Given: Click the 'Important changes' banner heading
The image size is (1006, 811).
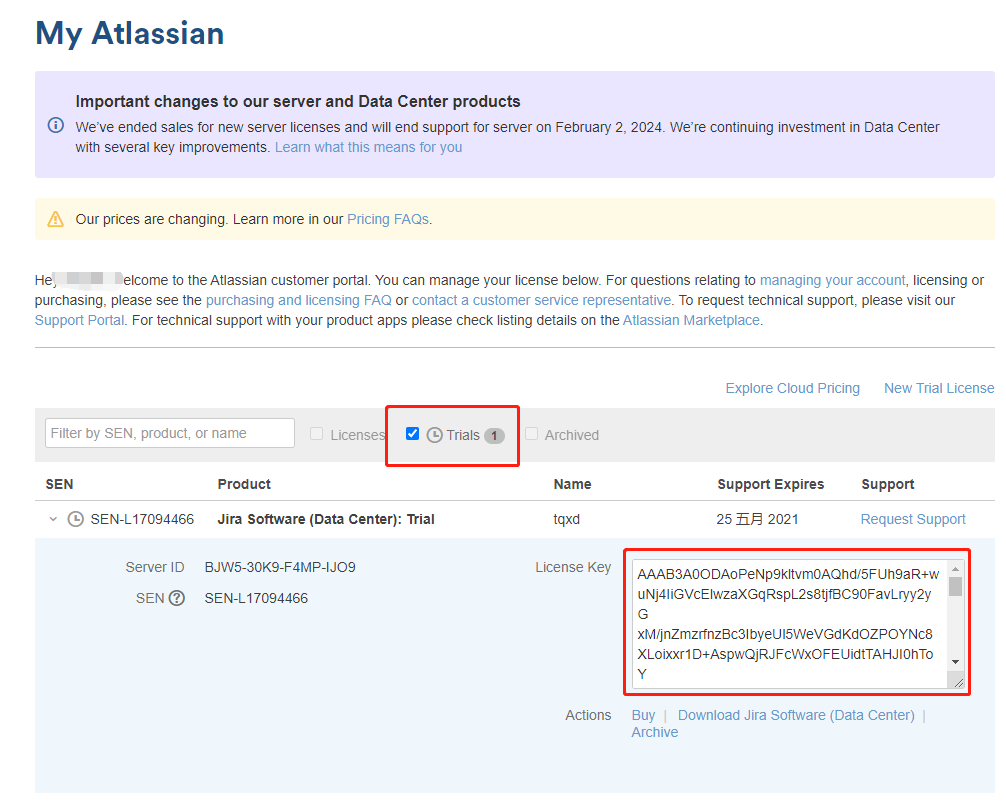Looking at the screenshot, I should tap(298, 101).
